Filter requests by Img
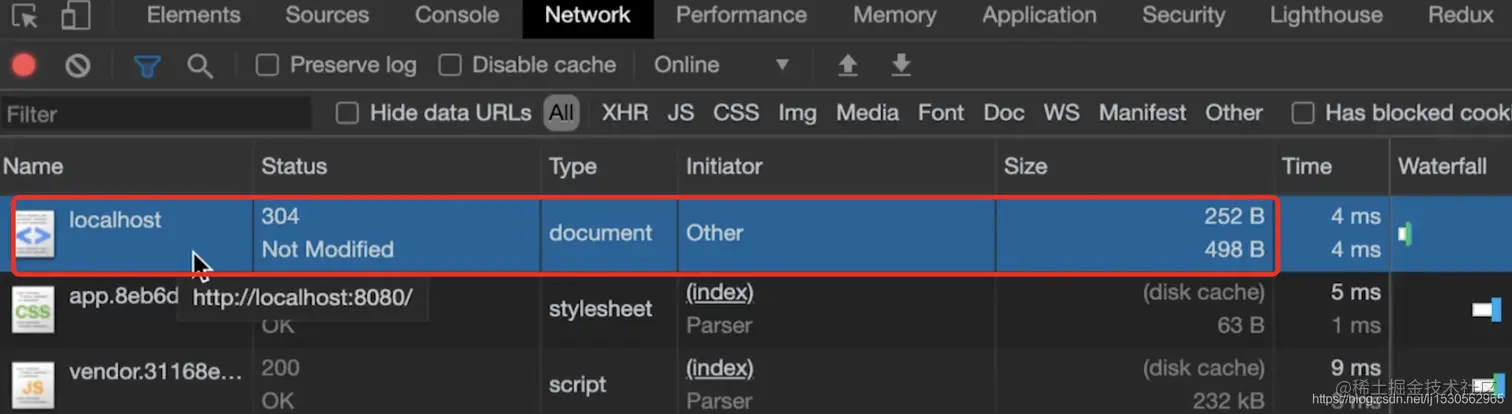1512x414 pixels. pyautogui.click(x=797, y=113)
